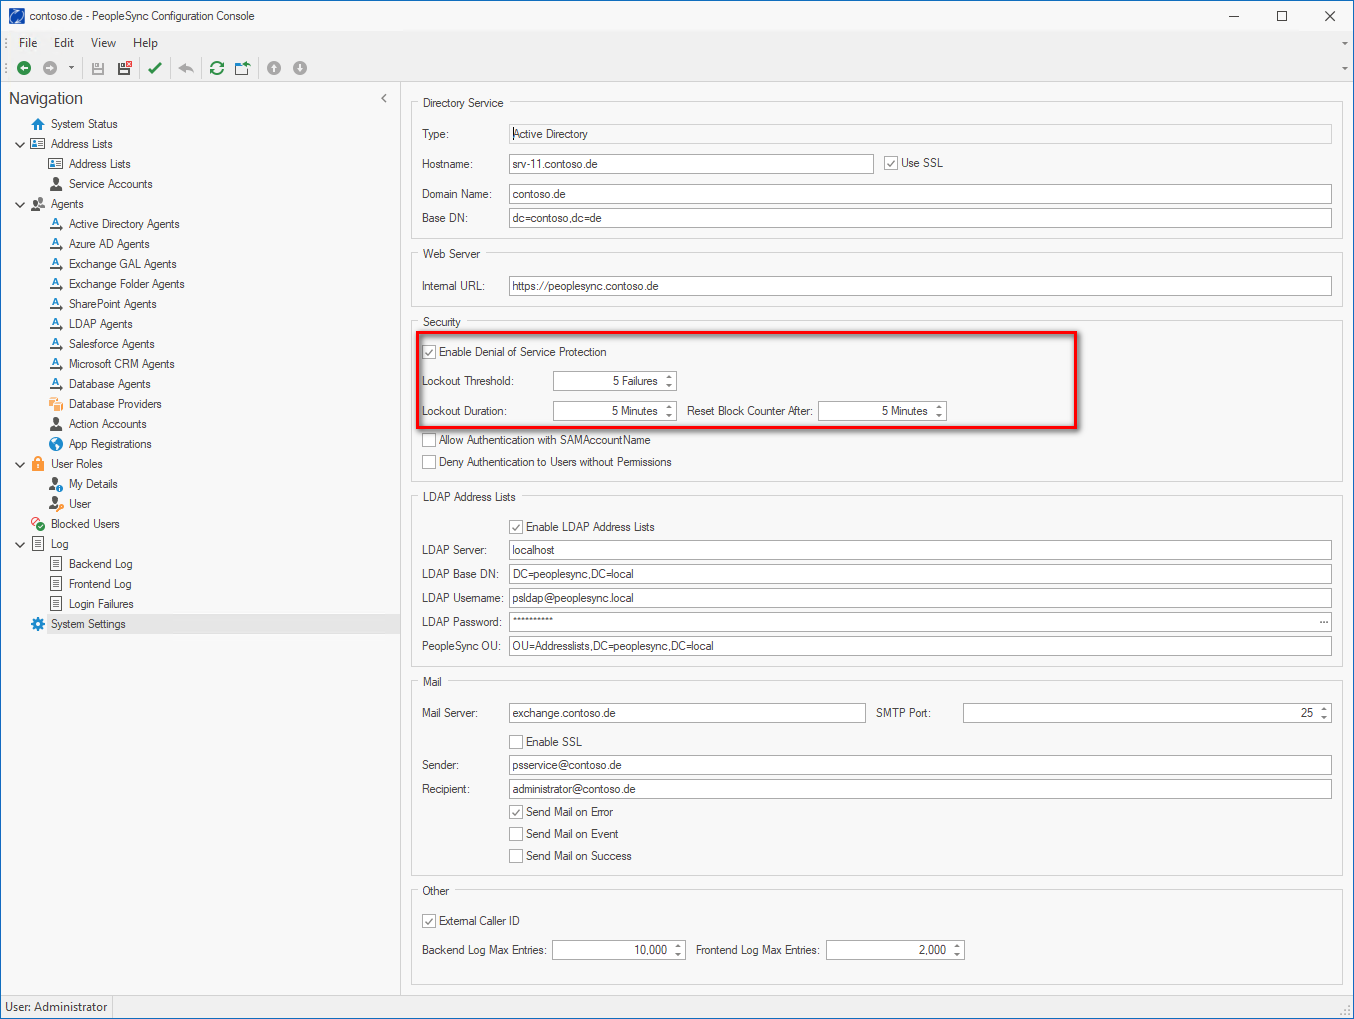Click the green checkmark apply icon
Viewport: 1354px width, 1019px height.
(x=155, y=68)
